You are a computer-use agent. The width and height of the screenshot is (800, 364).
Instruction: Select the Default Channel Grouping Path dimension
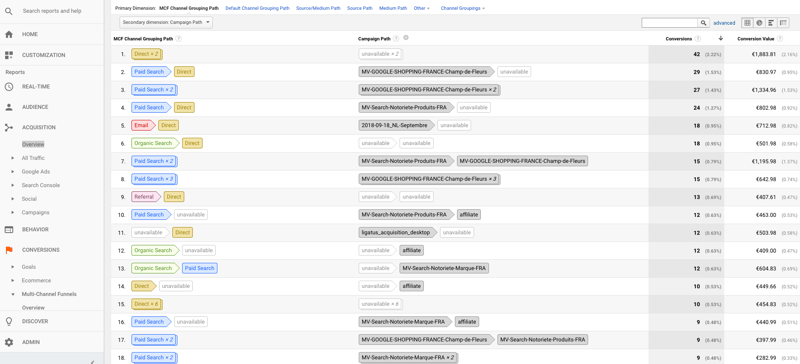(258, 8)
